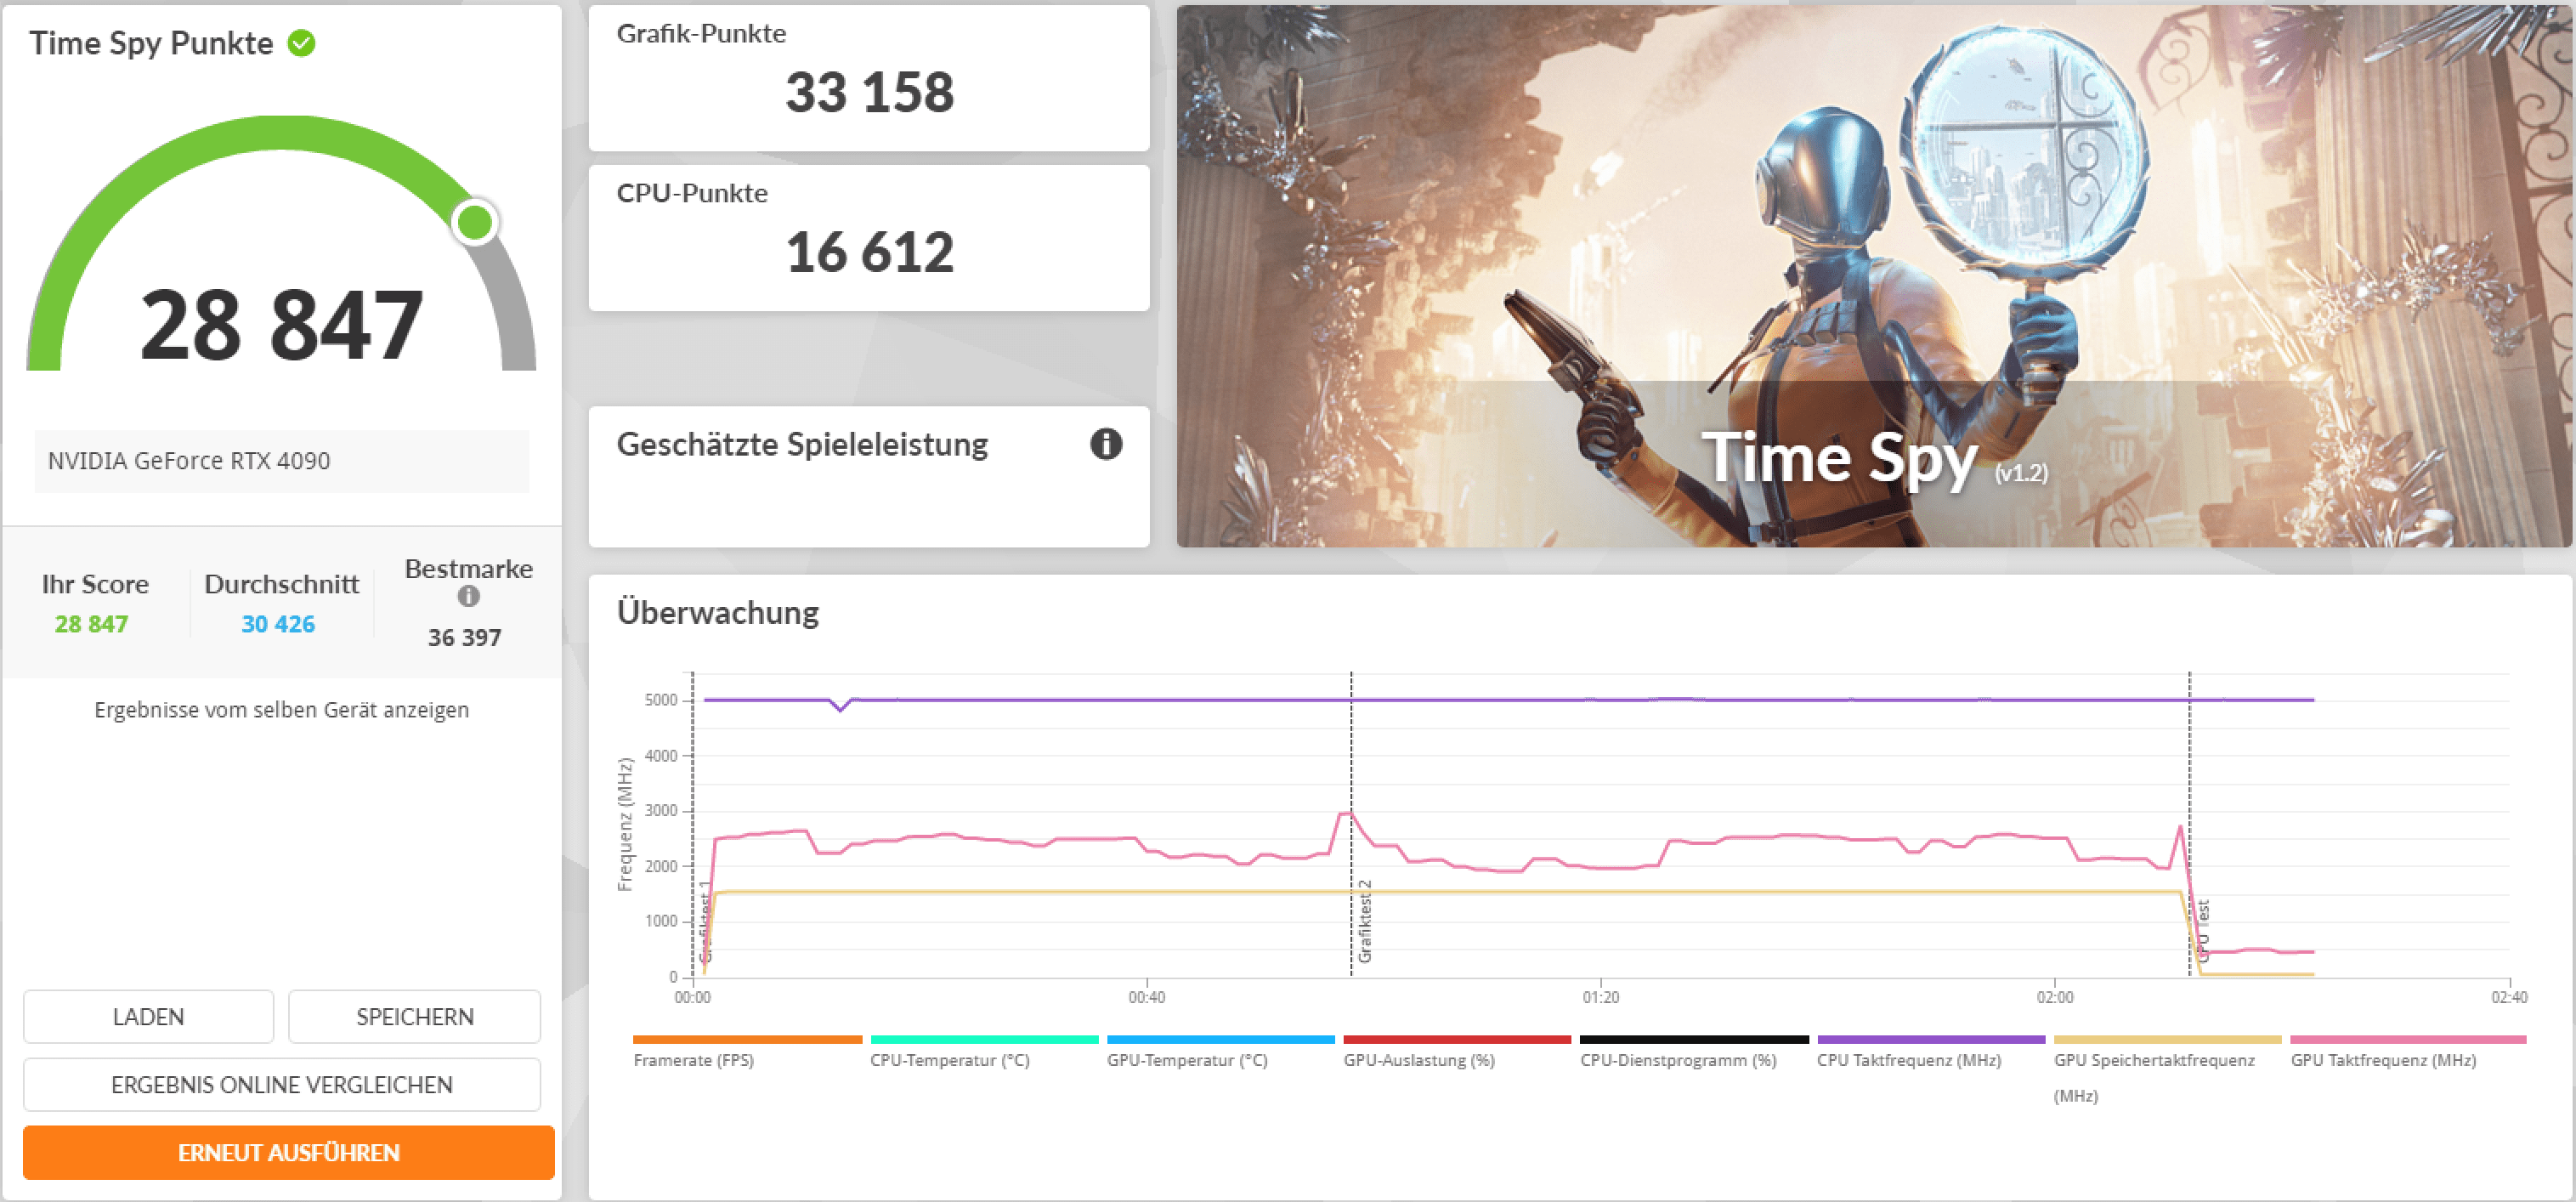The image size is (2576, 1202).
Task: Toggle the GPU Taktfrequenz legend line
Action: [2382, 1059]
